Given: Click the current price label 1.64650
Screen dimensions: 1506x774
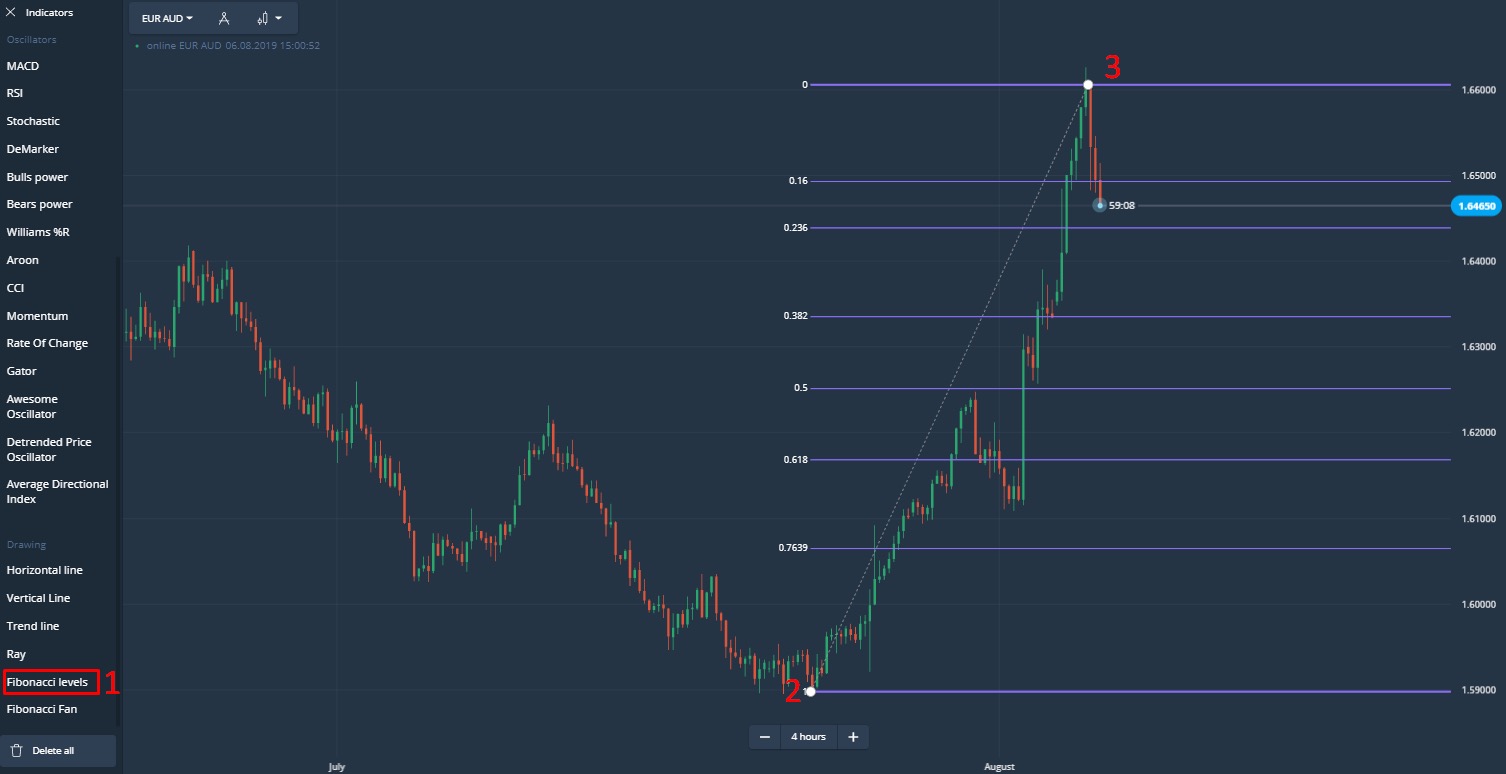Looking at the screenshot, I should point(1476,206).
